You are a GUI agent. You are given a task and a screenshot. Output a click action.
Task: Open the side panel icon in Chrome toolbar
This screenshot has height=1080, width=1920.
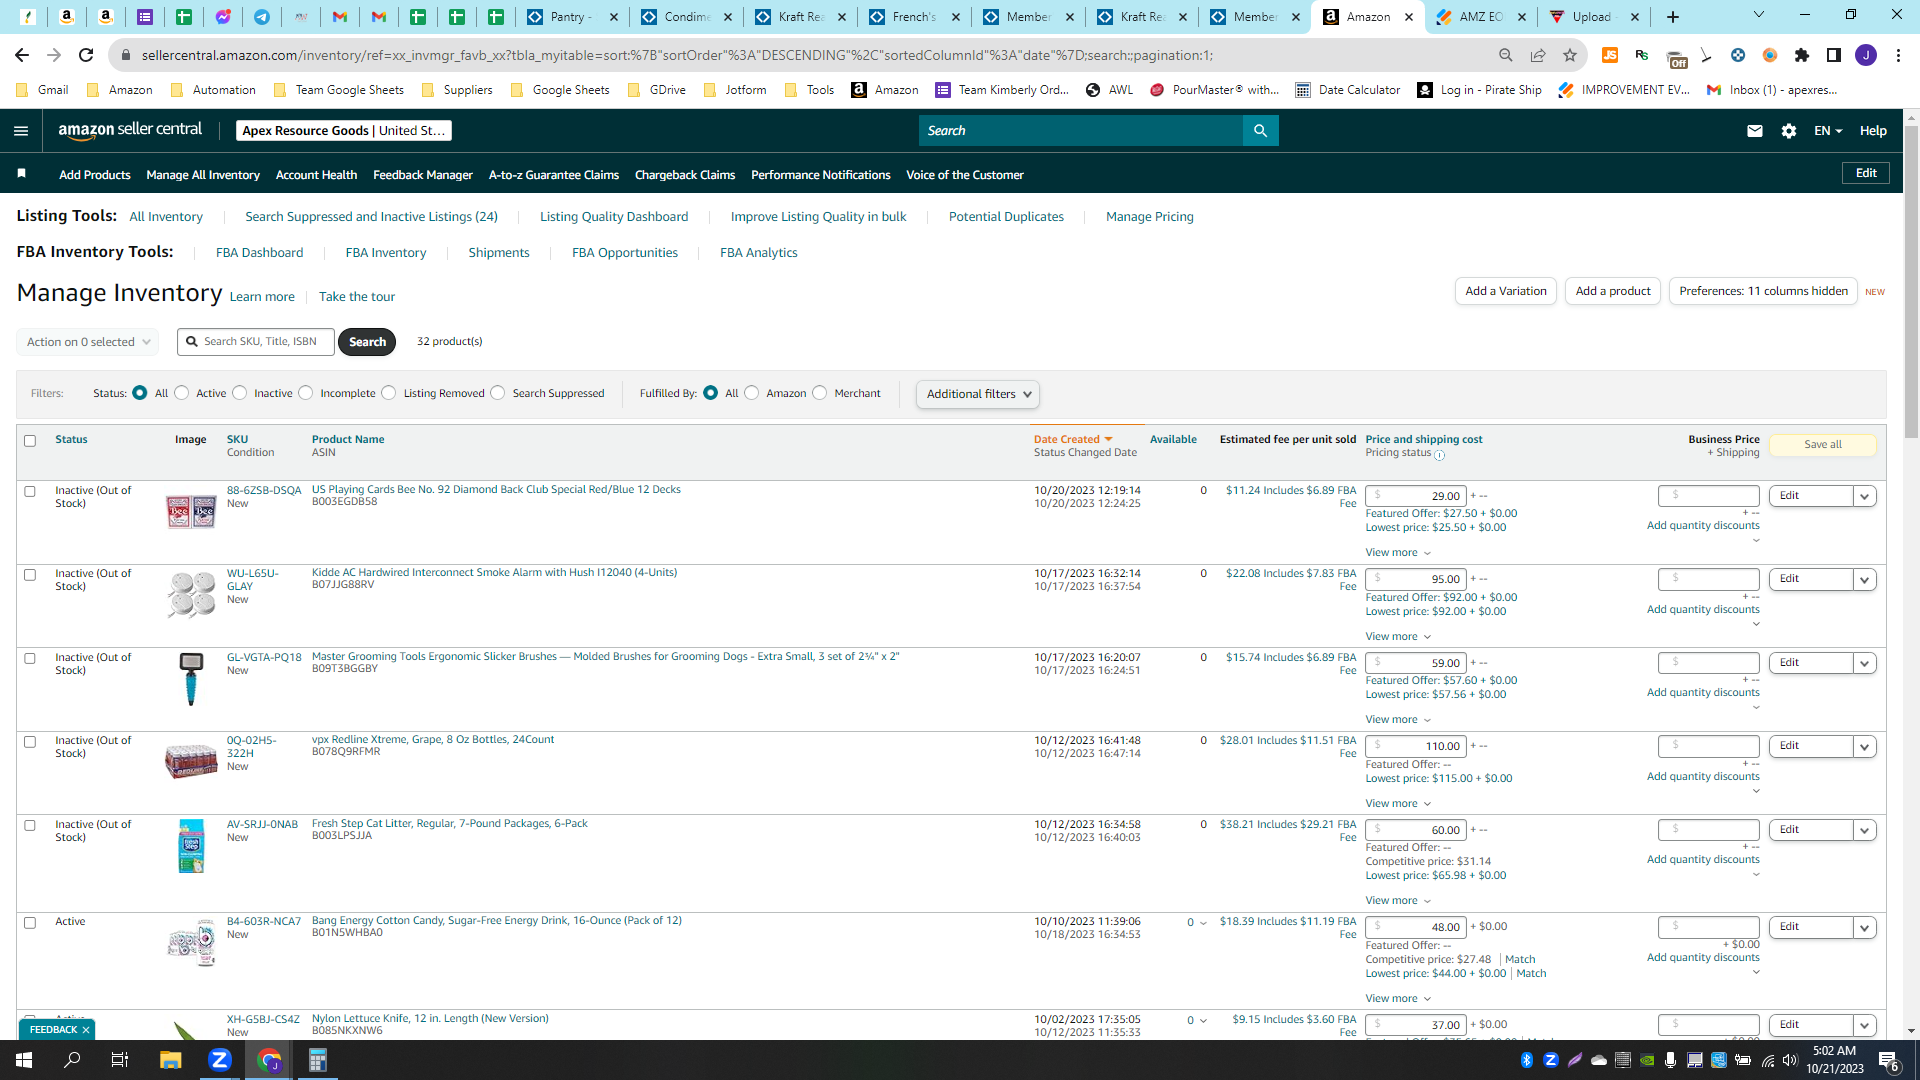[1834, 55]
